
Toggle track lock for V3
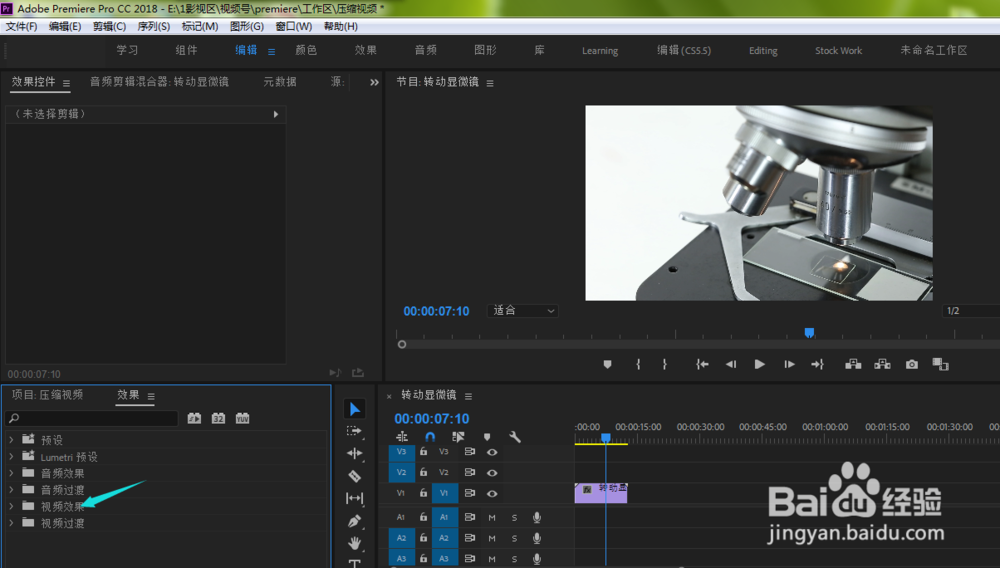(423, 452)
